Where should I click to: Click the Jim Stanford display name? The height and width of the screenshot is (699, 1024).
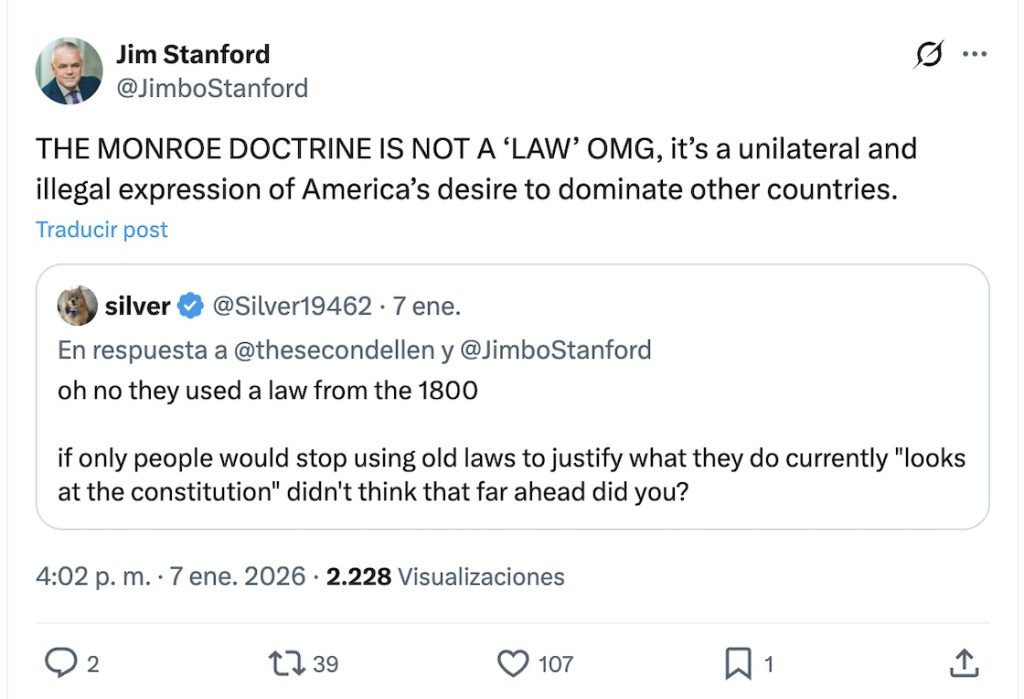(x=193, y=54)
